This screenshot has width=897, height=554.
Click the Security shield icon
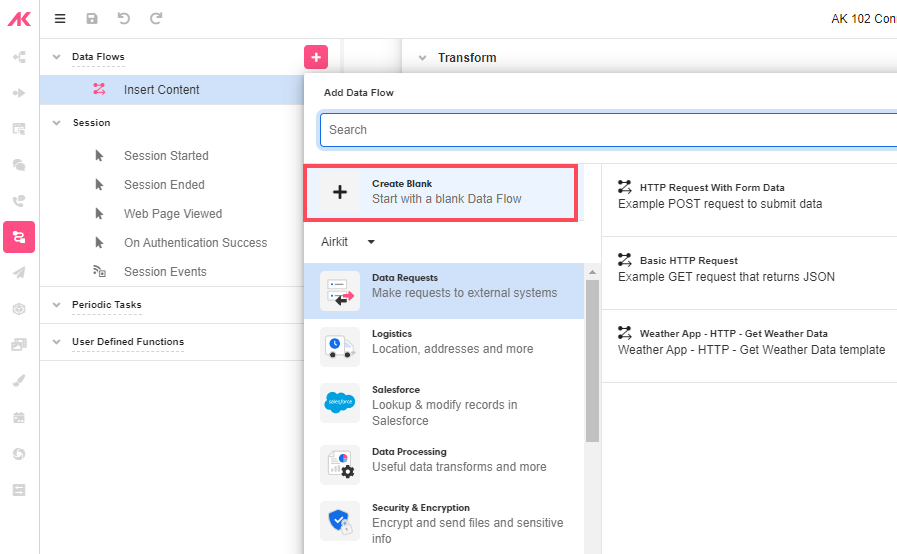click(x=340, y=521)
